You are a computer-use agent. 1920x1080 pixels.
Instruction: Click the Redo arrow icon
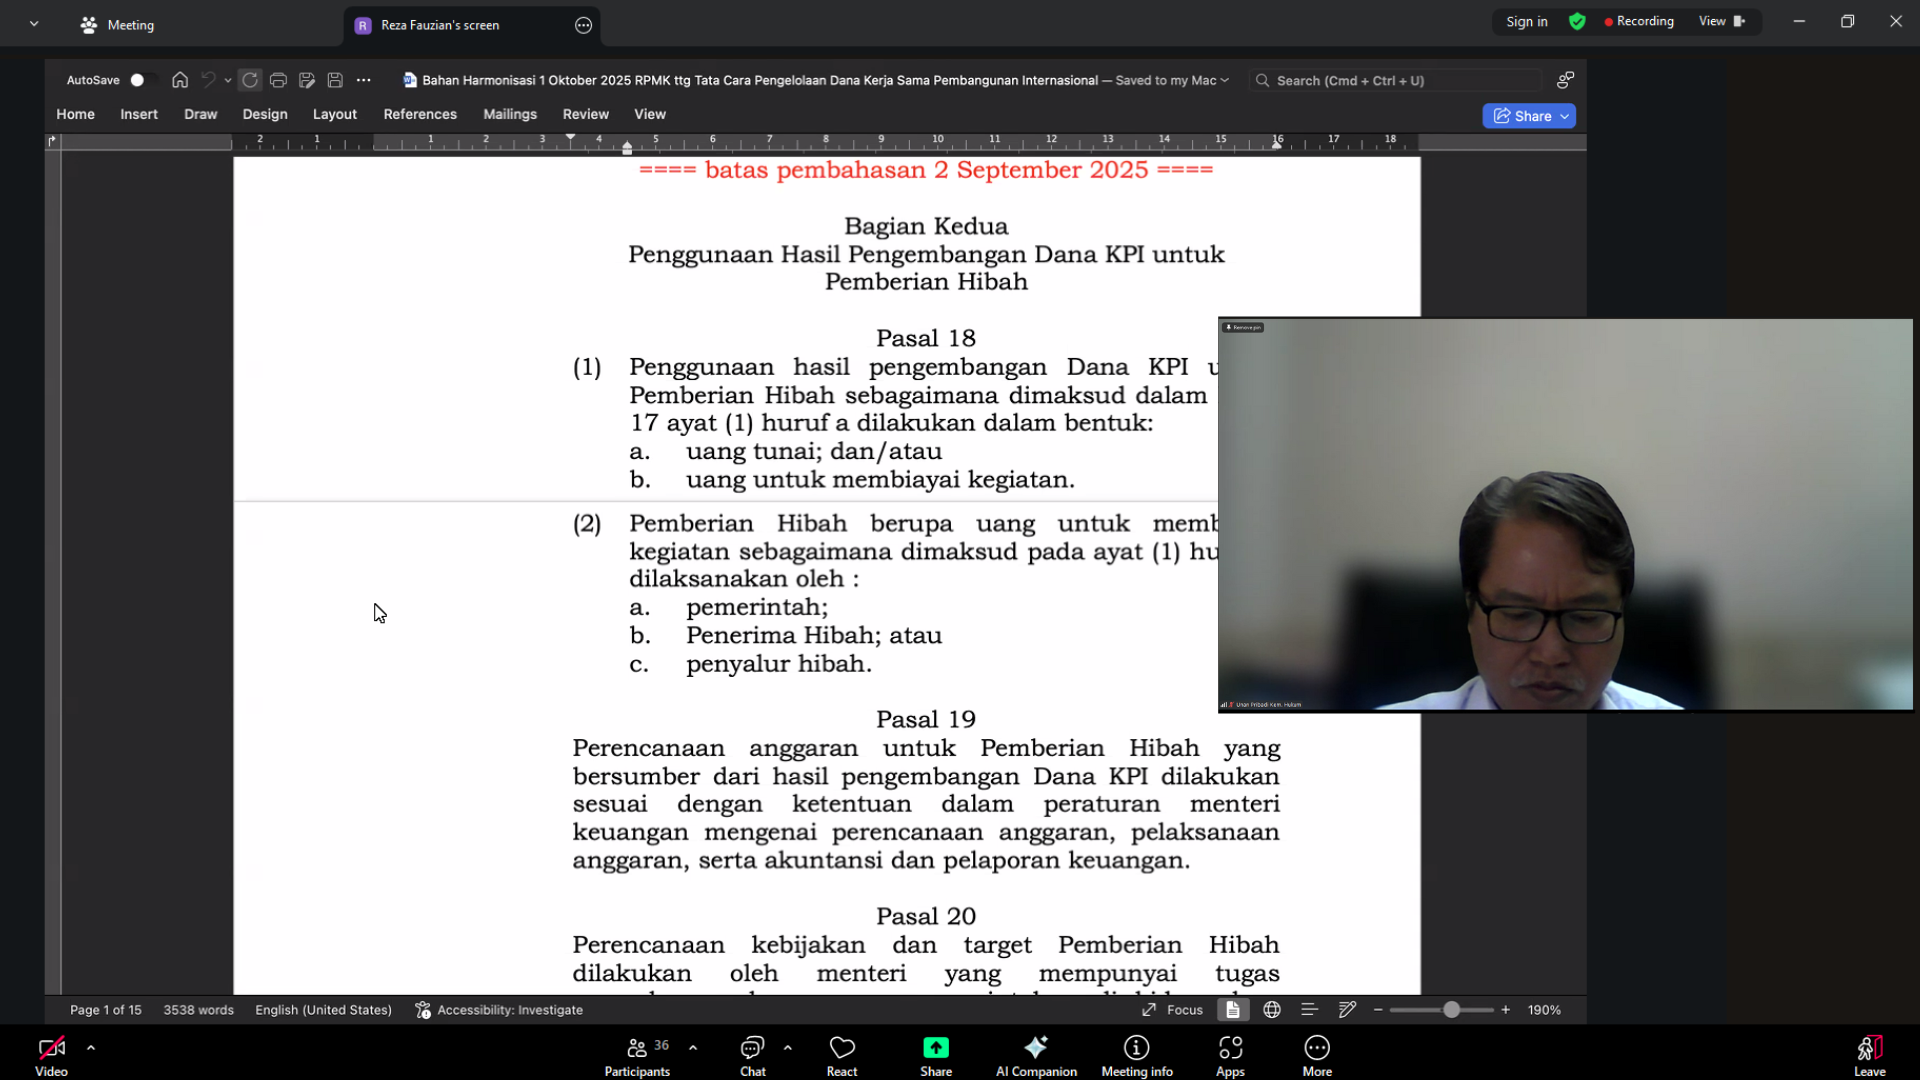click(x=250, y=80)
